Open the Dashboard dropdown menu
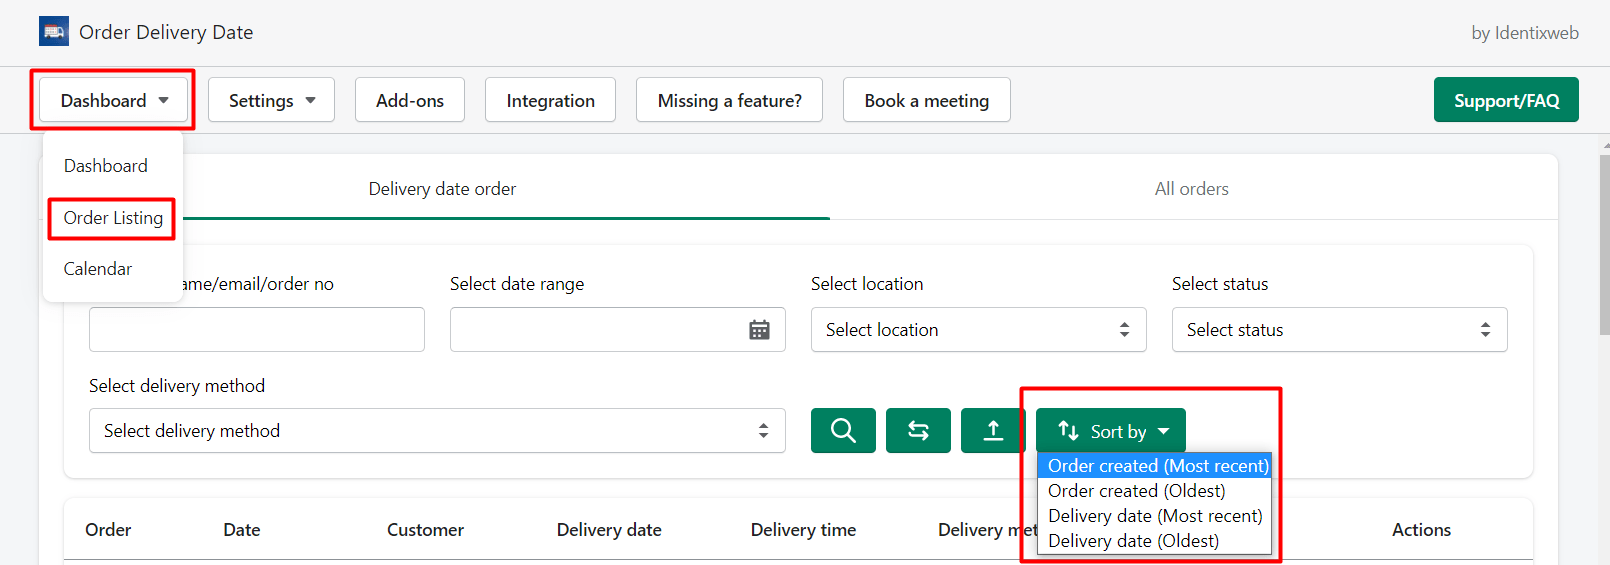Screen dimensions: 1610x565 tap(114, 100)
